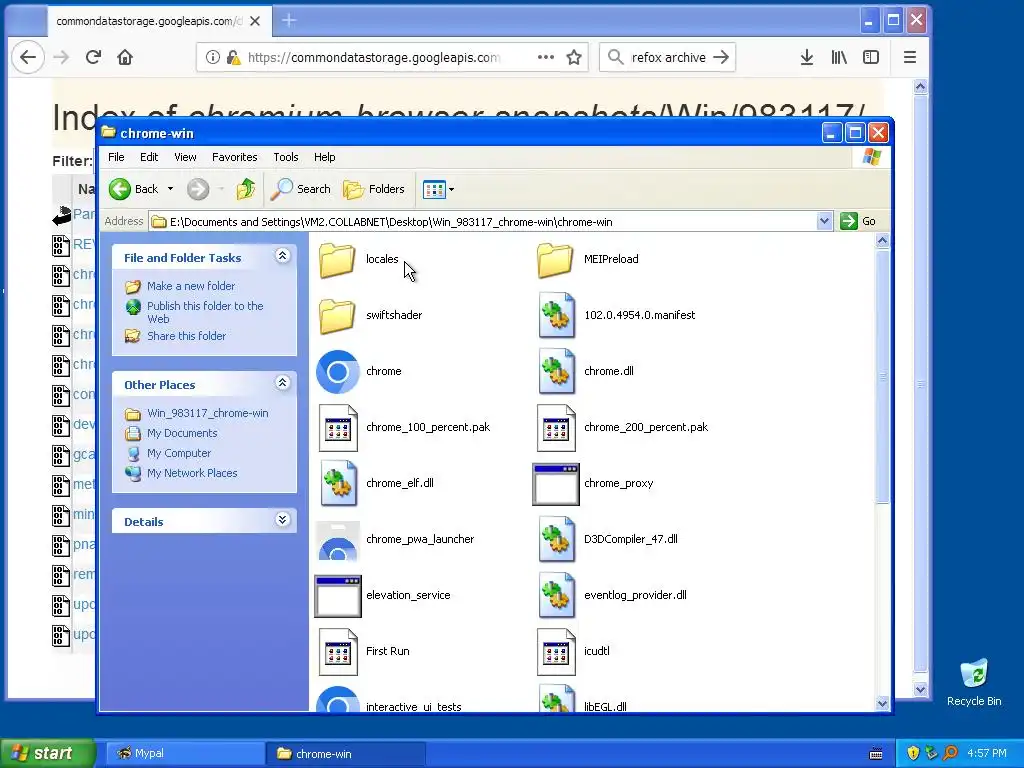The width and height of the screenshot is (1024, 768).
Task: Click the chrome-win taskbar button
Action: click(345, 753)
